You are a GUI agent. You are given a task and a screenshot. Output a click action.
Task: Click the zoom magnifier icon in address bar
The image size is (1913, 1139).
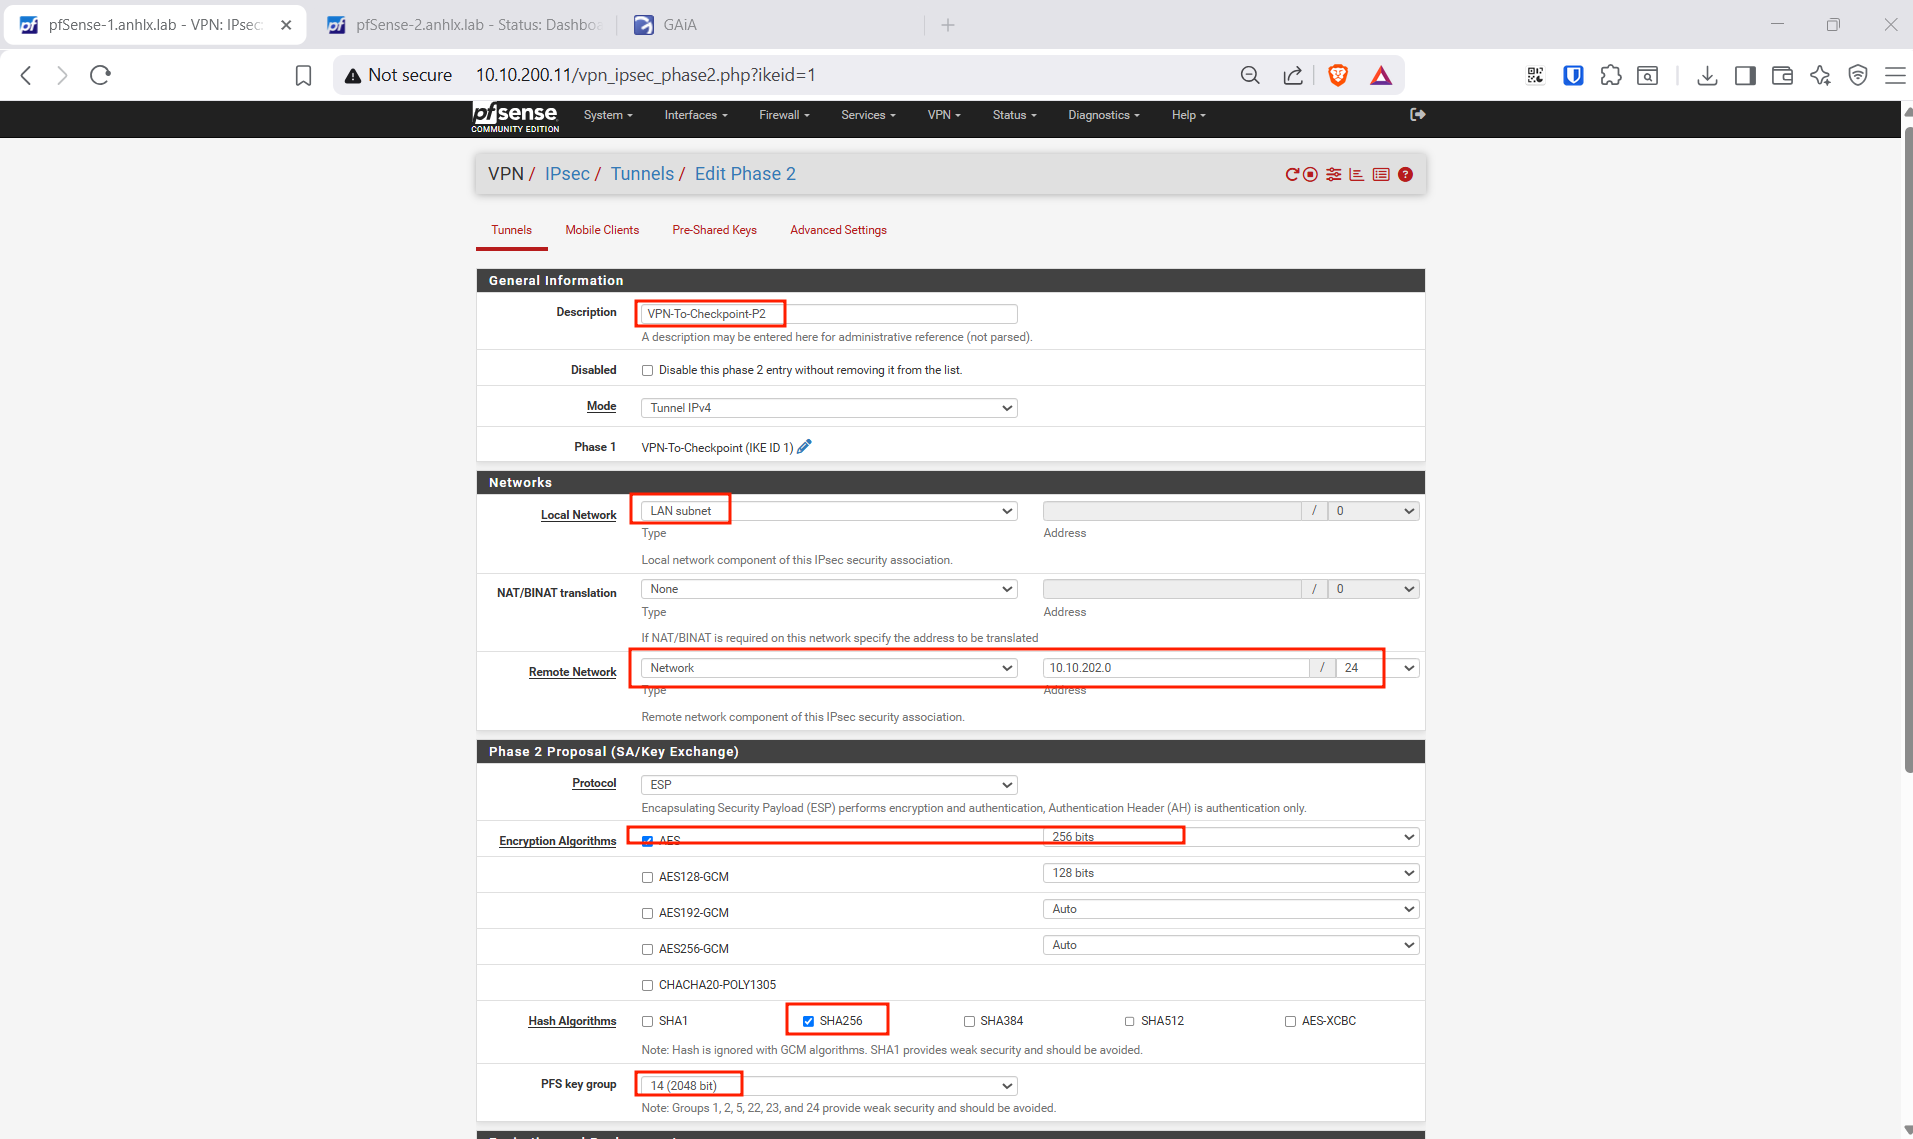pos(1250,75)
